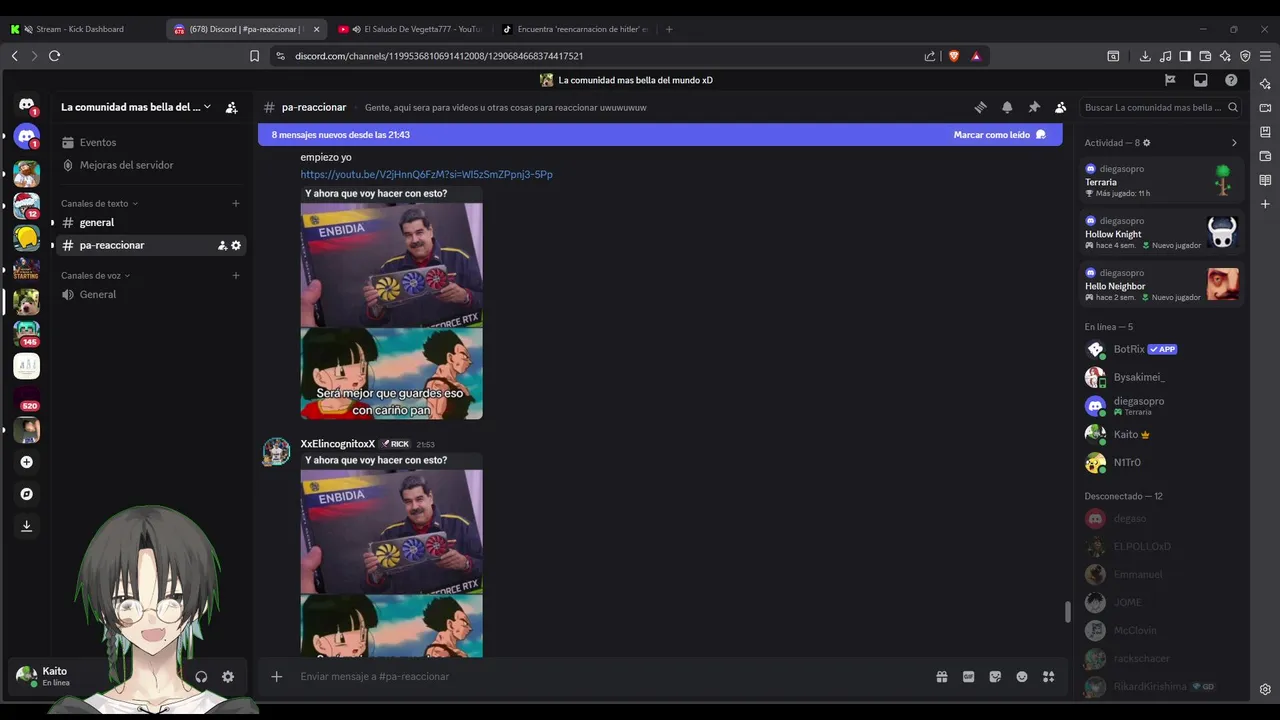
Task: Invite people icon next to server name
Action: pos(232,107)
